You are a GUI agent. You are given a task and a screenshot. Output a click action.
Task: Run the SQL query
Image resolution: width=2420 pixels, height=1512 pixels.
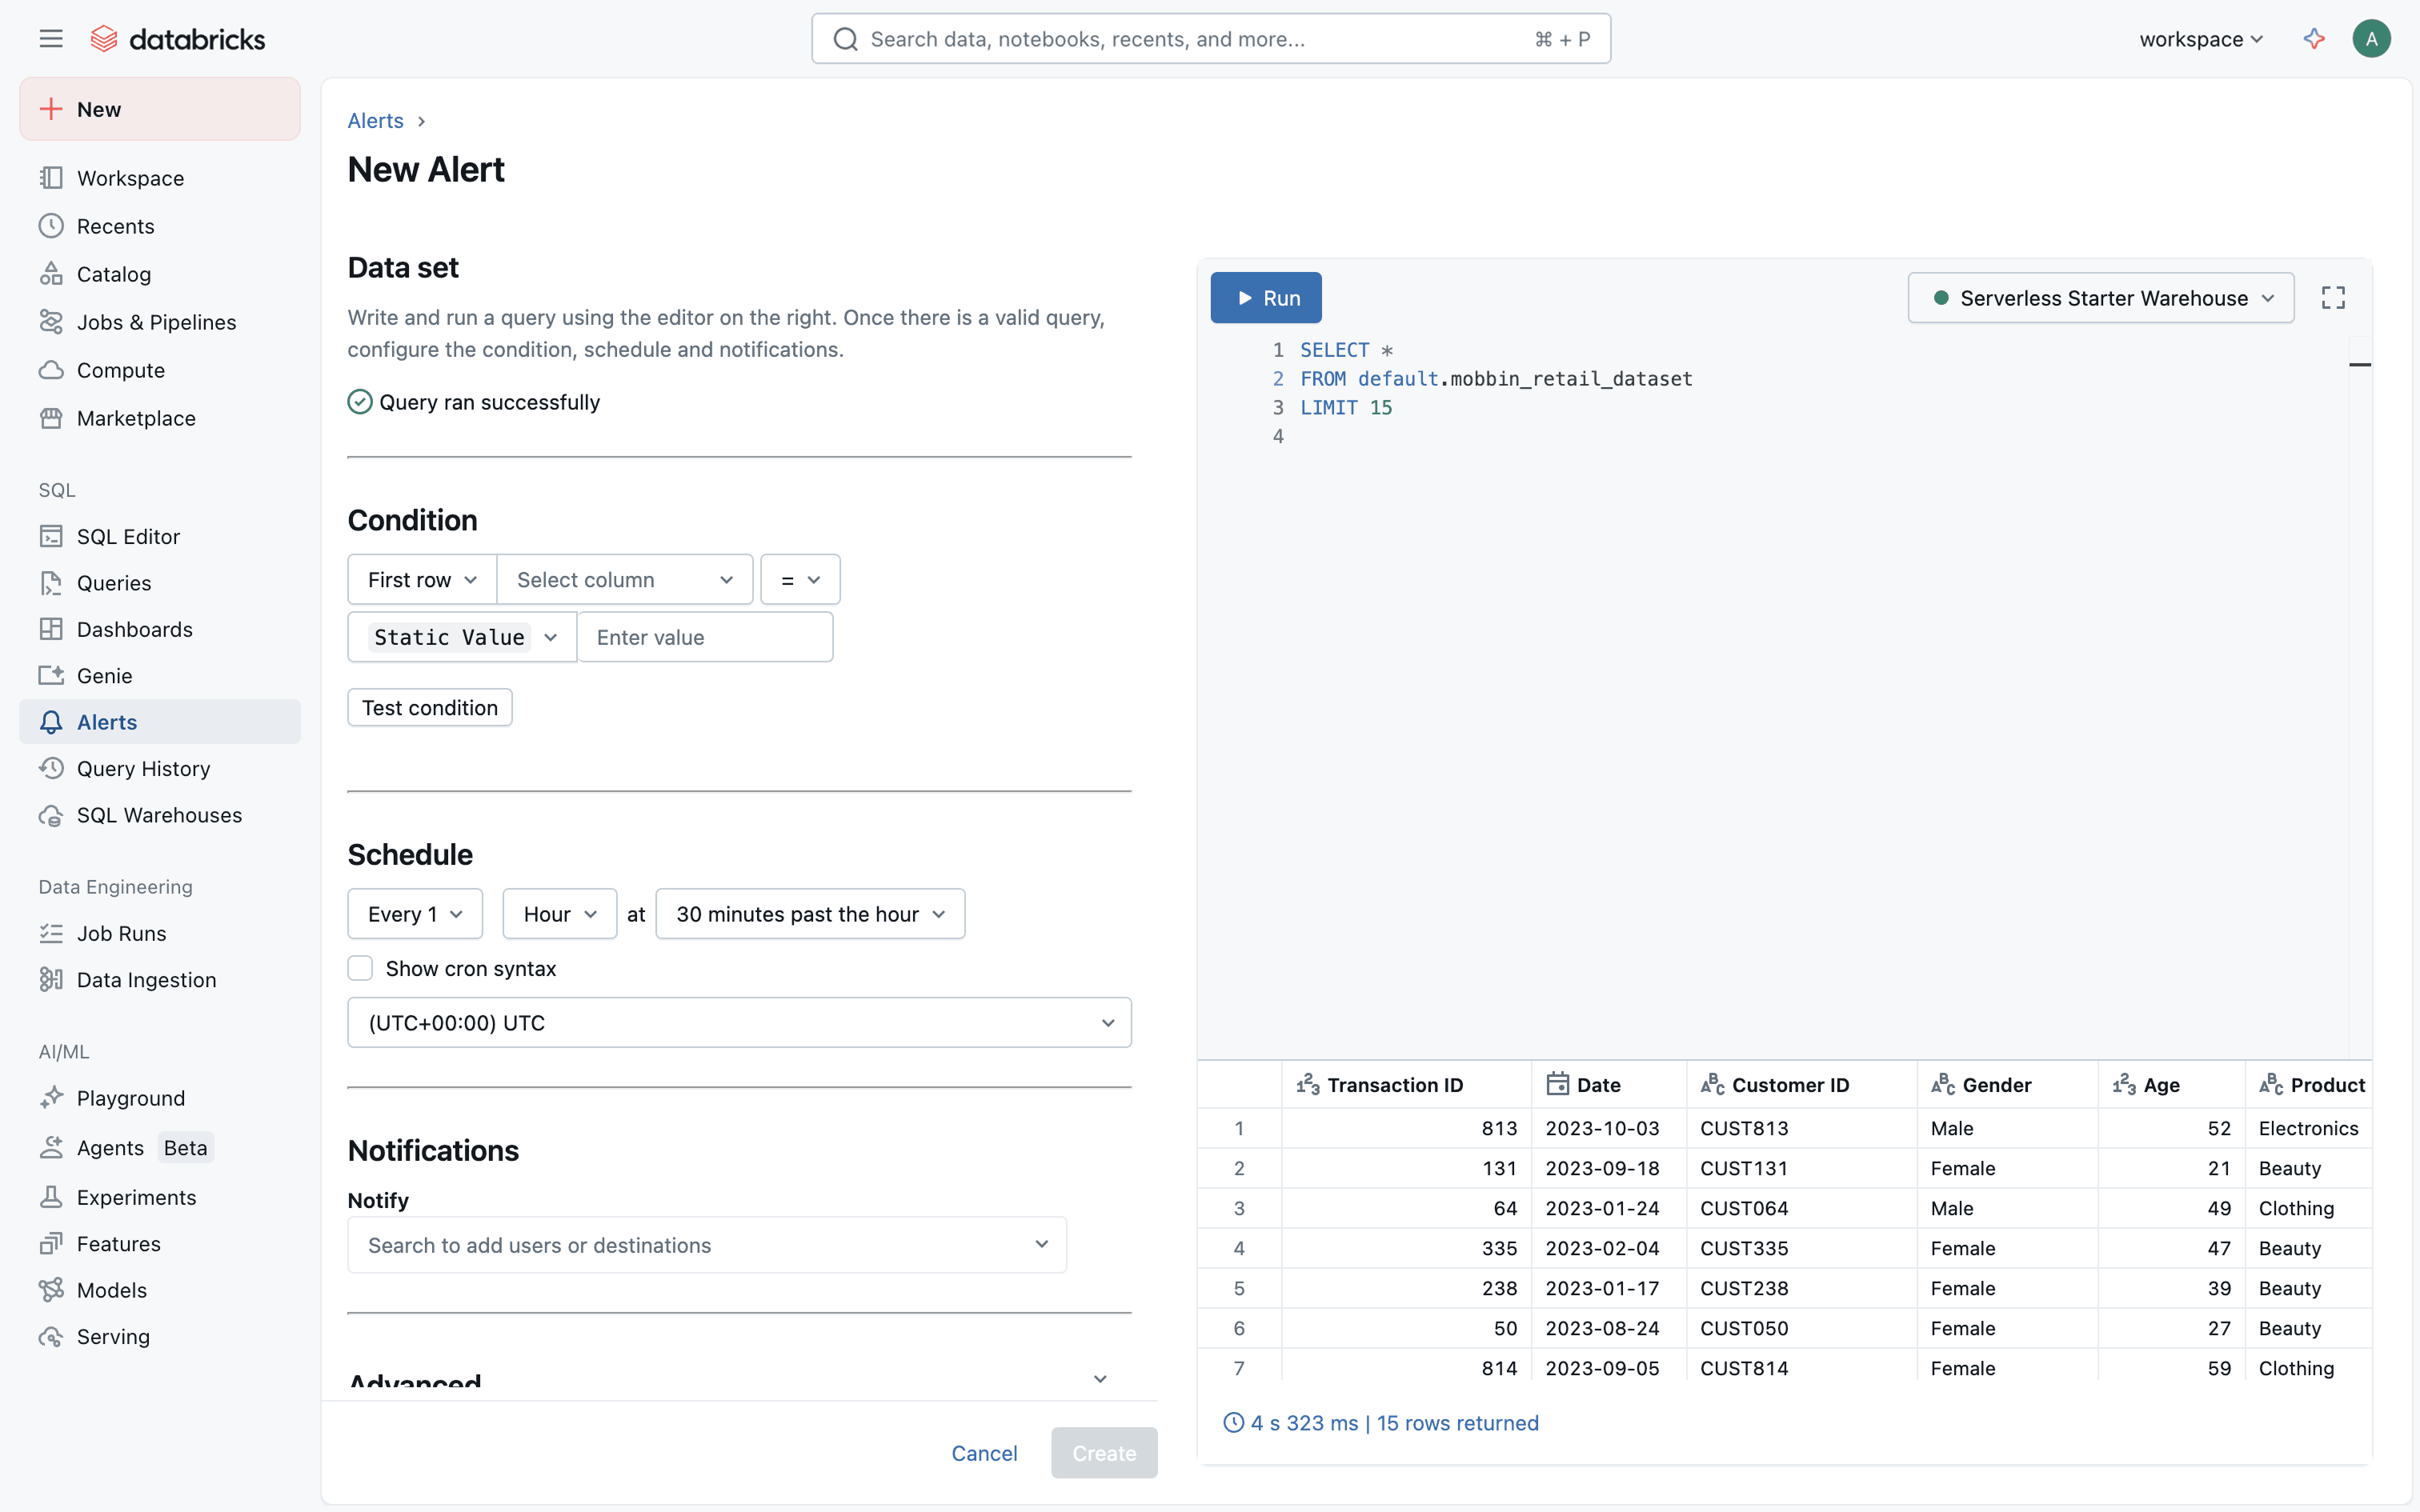[1265, 298]
